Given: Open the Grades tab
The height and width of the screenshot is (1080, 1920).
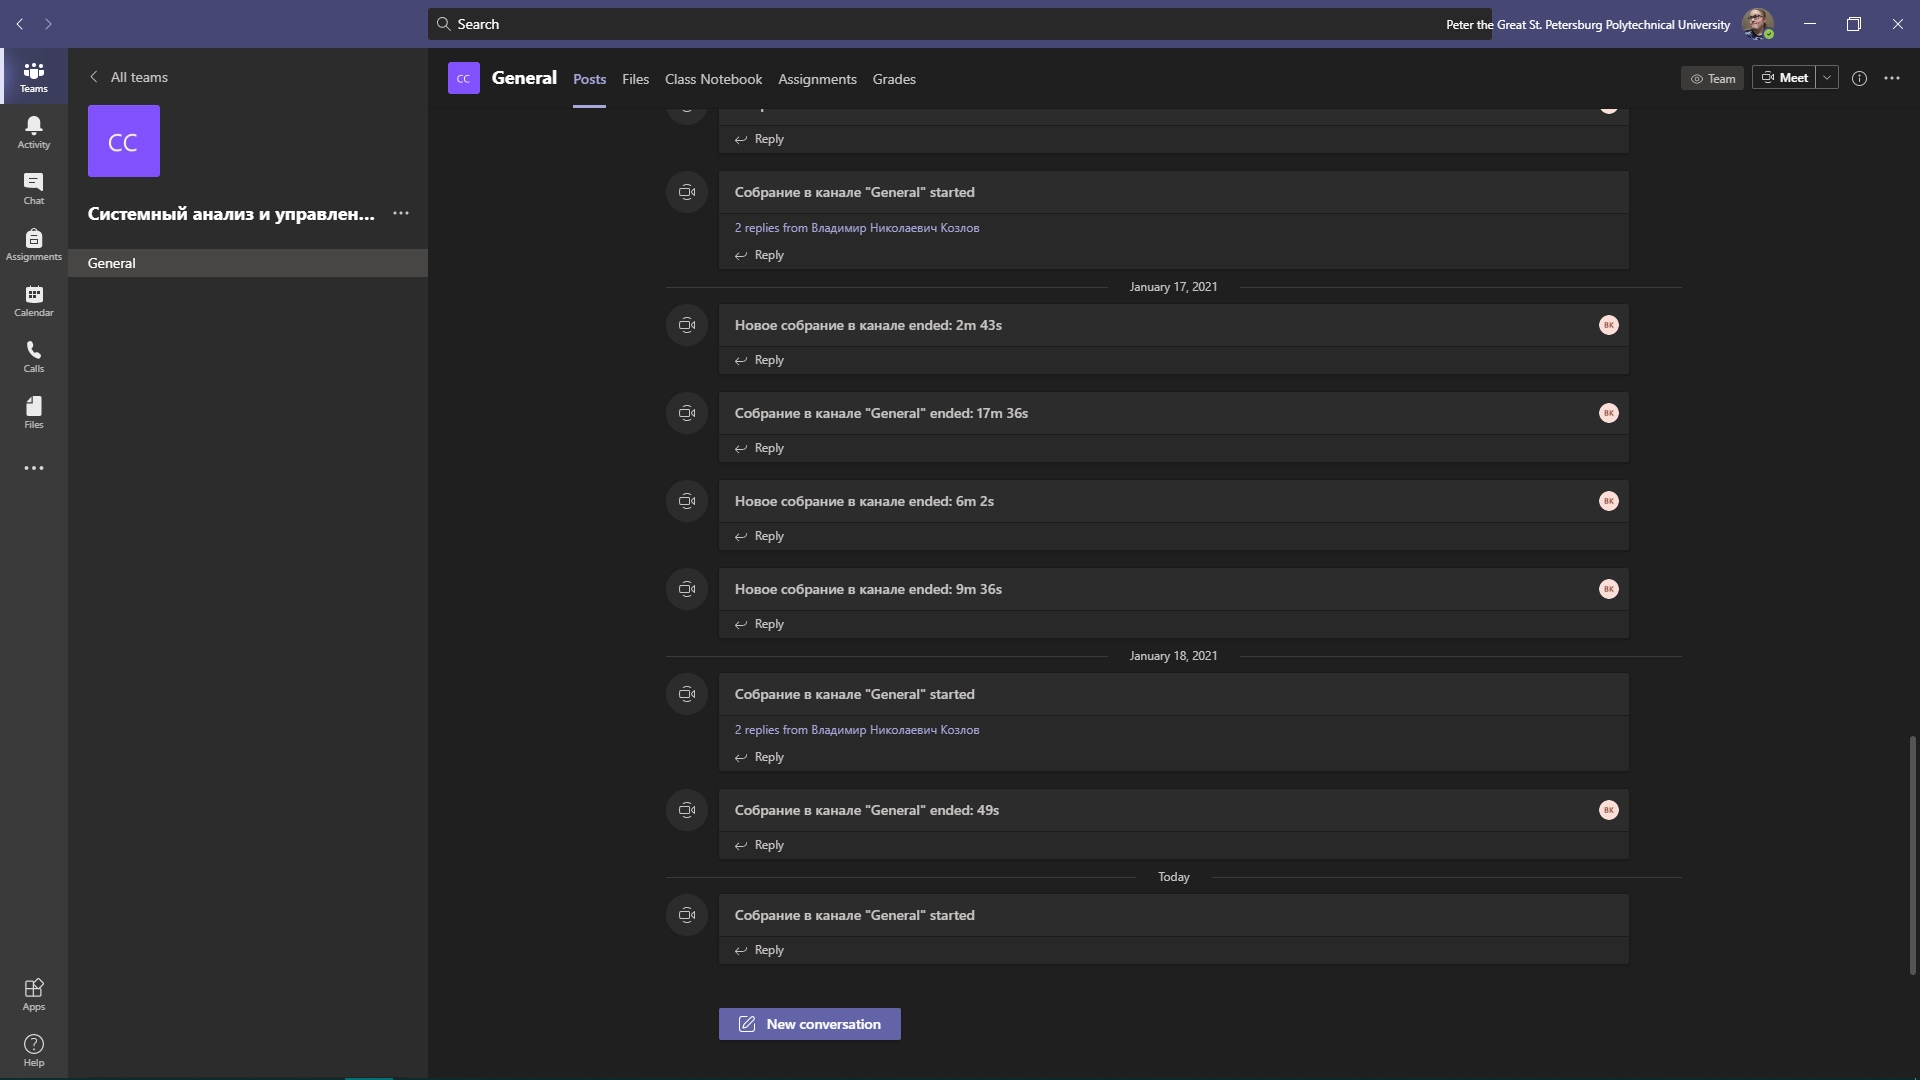Looking at the screenshot, I should (894, 79).
